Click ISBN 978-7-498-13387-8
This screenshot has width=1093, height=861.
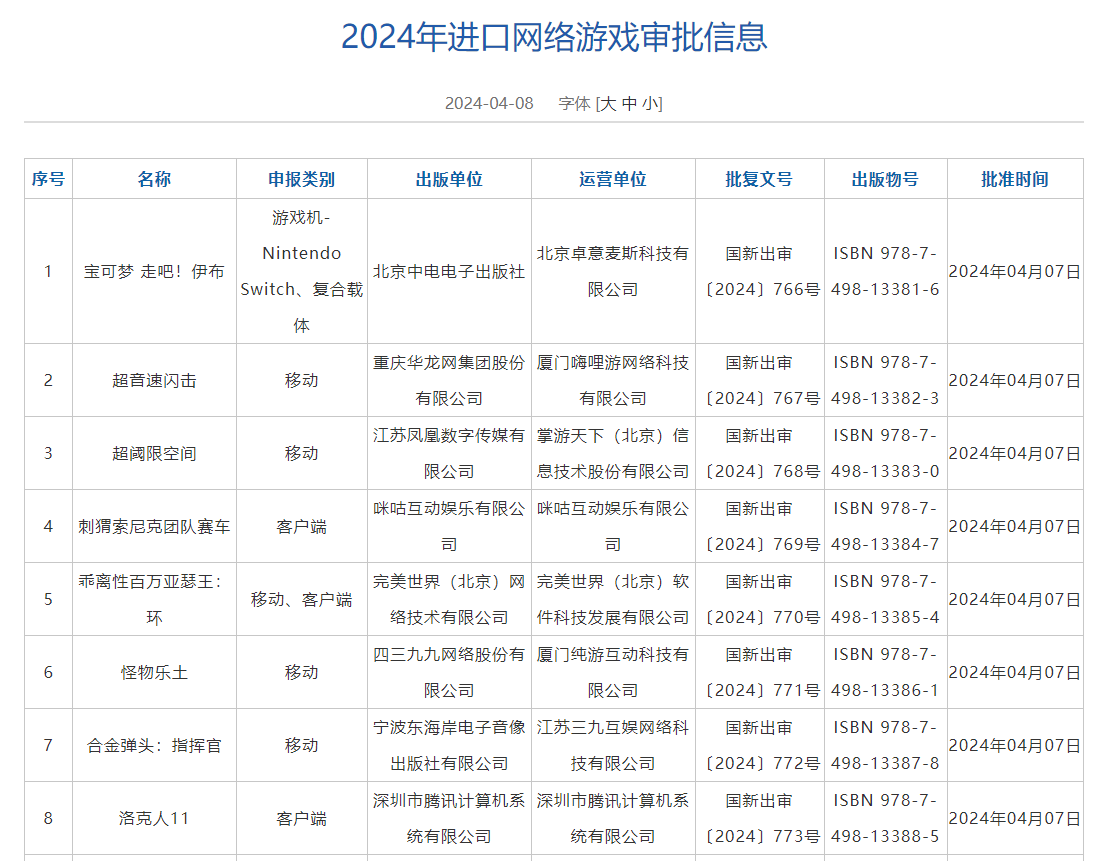pos(885,745)
